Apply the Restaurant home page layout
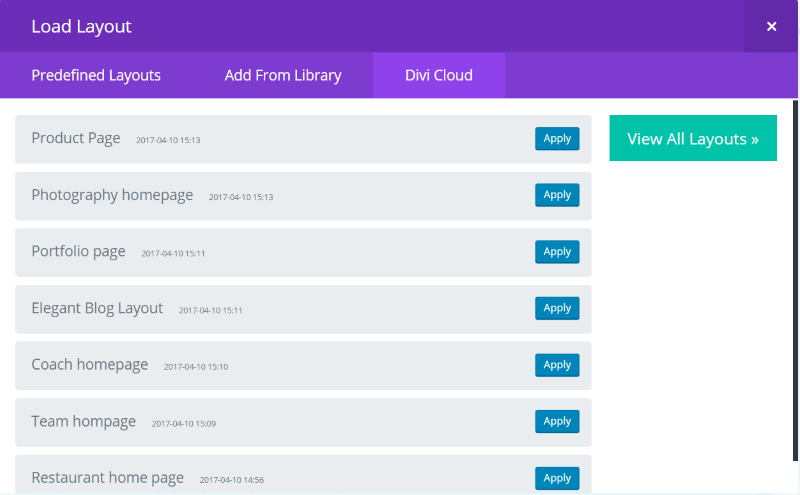The image size is (800, 495). tap(557, 478)
